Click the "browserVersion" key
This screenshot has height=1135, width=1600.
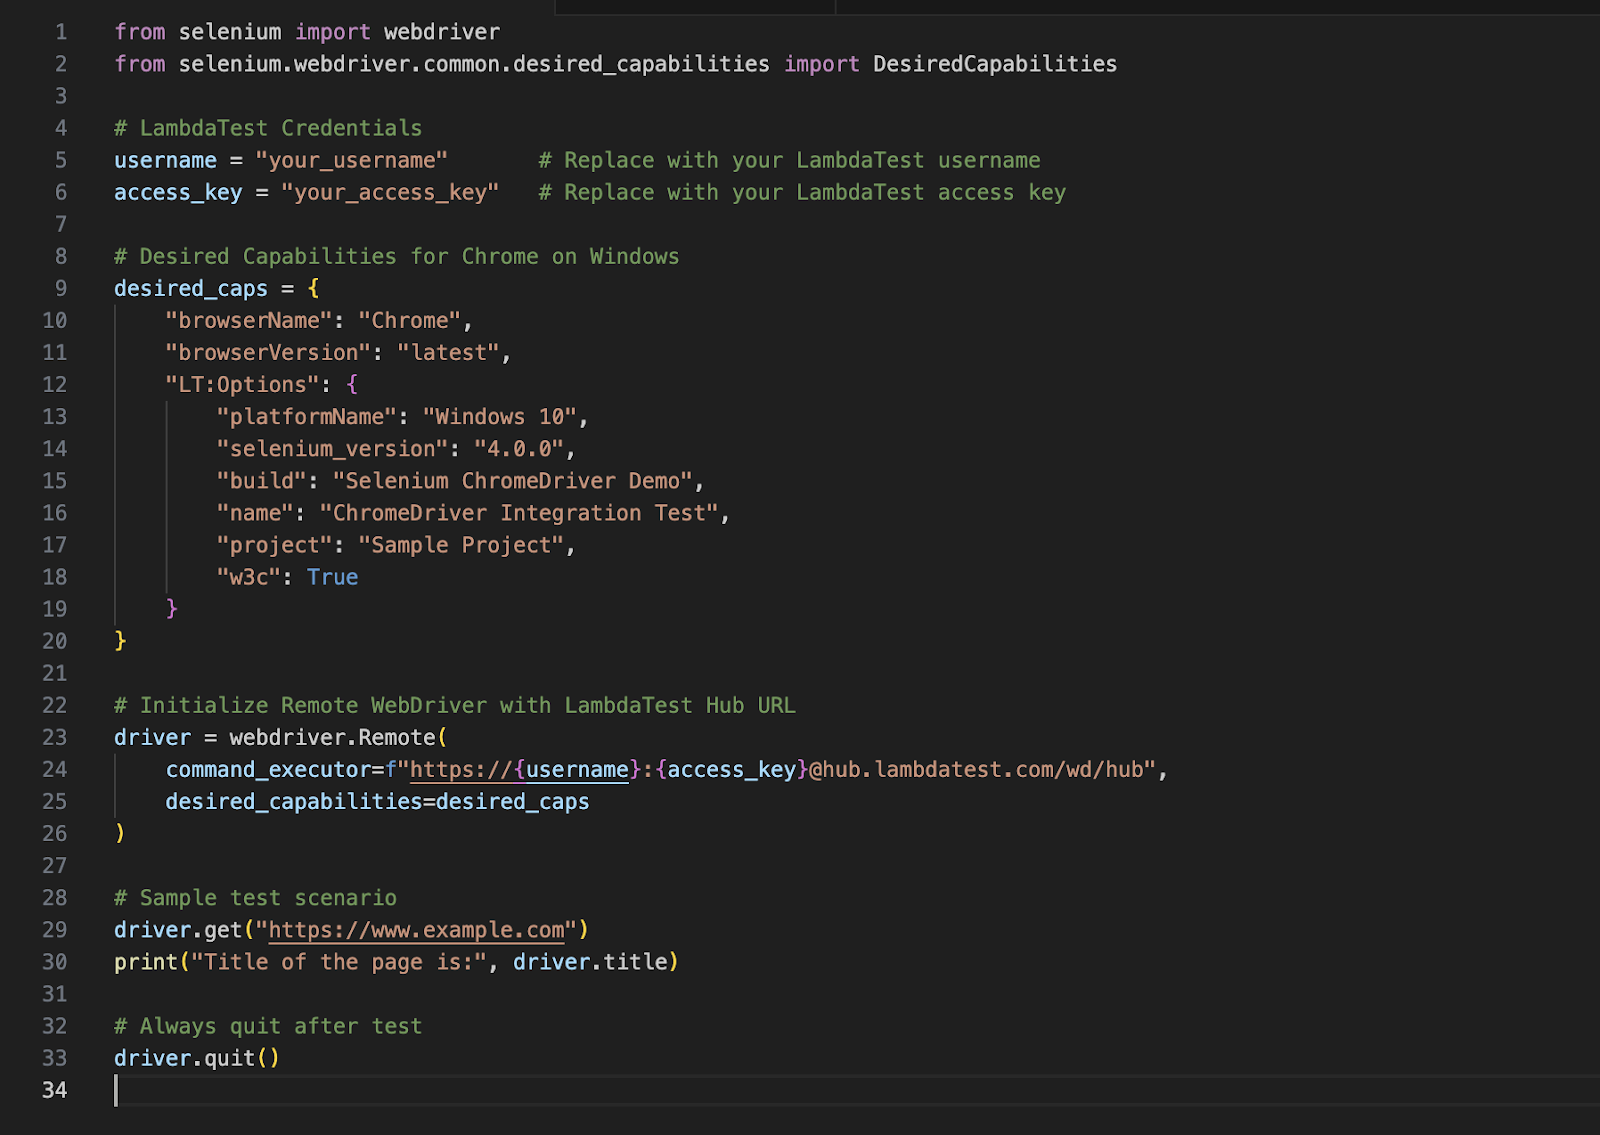pyautogui.click(x=268, y=353)
